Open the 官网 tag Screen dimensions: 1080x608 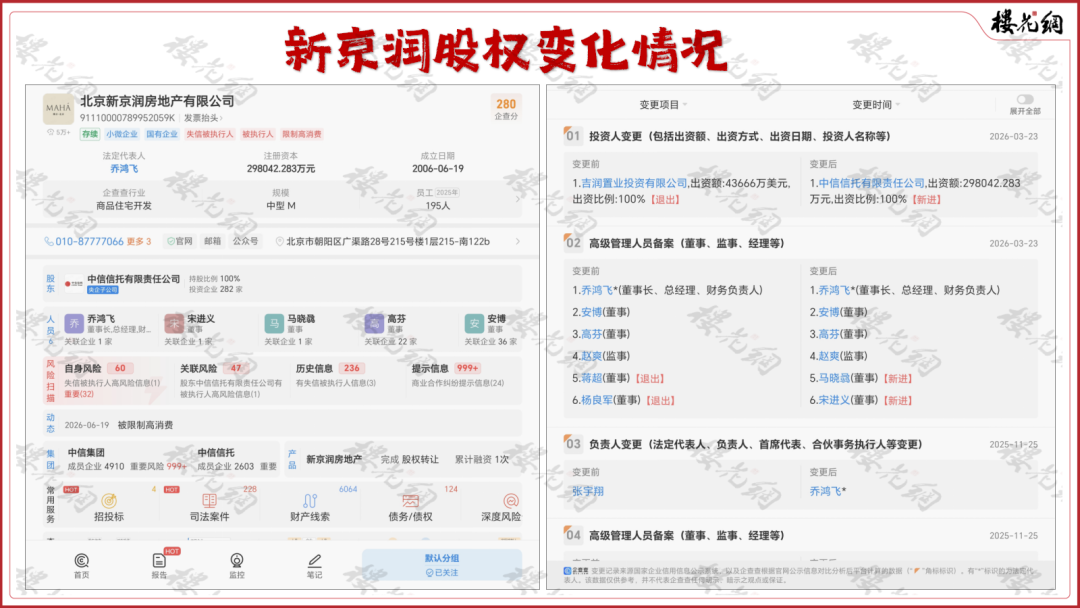point(180,242)
